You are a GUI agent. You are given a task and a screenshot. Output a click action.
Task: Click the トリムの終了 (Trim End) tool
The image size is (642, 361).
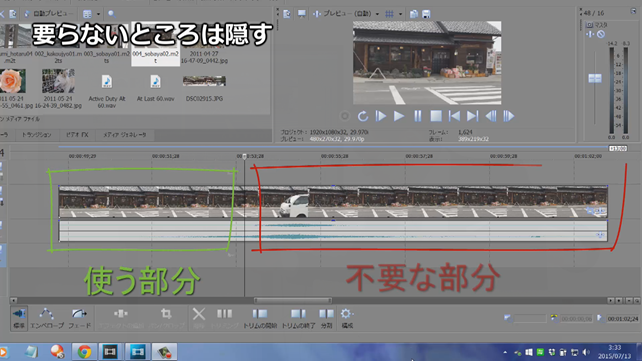pos(298,318)
